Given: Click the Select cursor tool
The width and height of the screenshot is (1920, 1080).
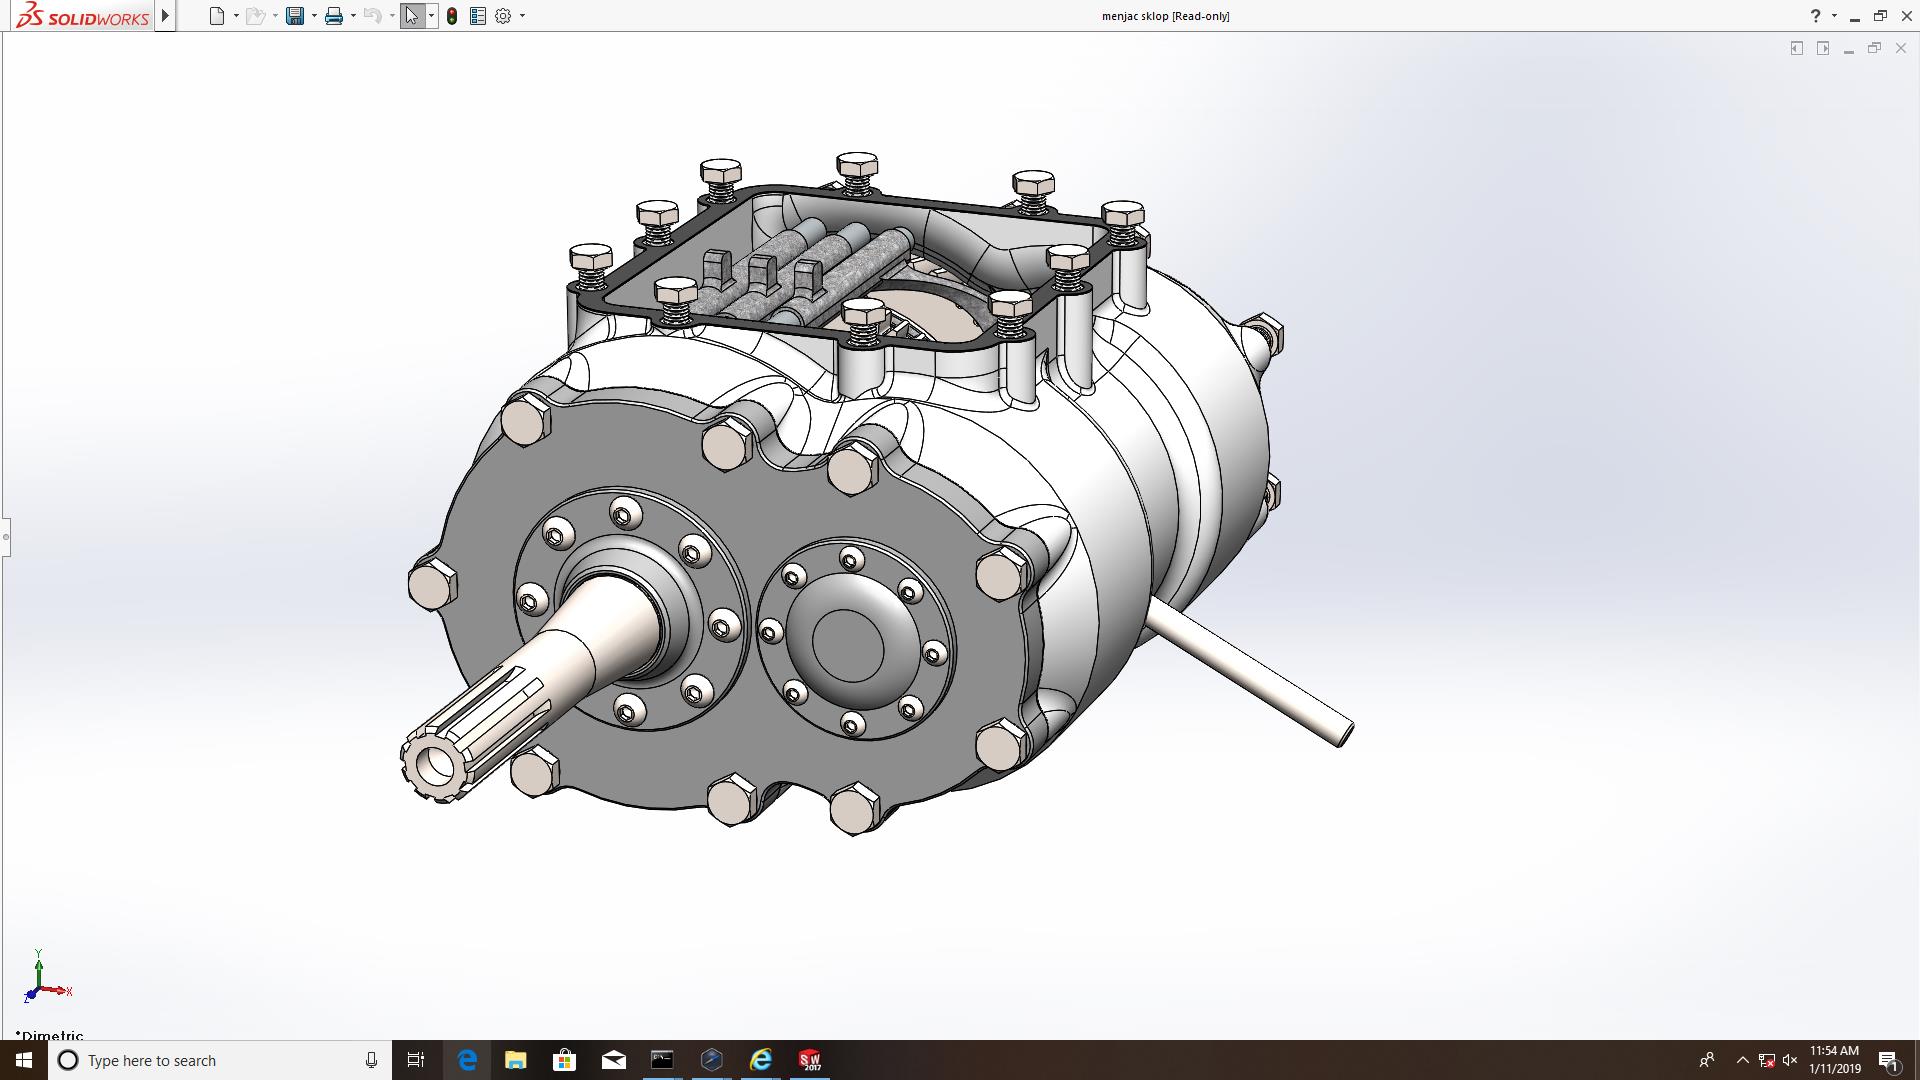Looking at the screenshot, I should tap(412, 16).
